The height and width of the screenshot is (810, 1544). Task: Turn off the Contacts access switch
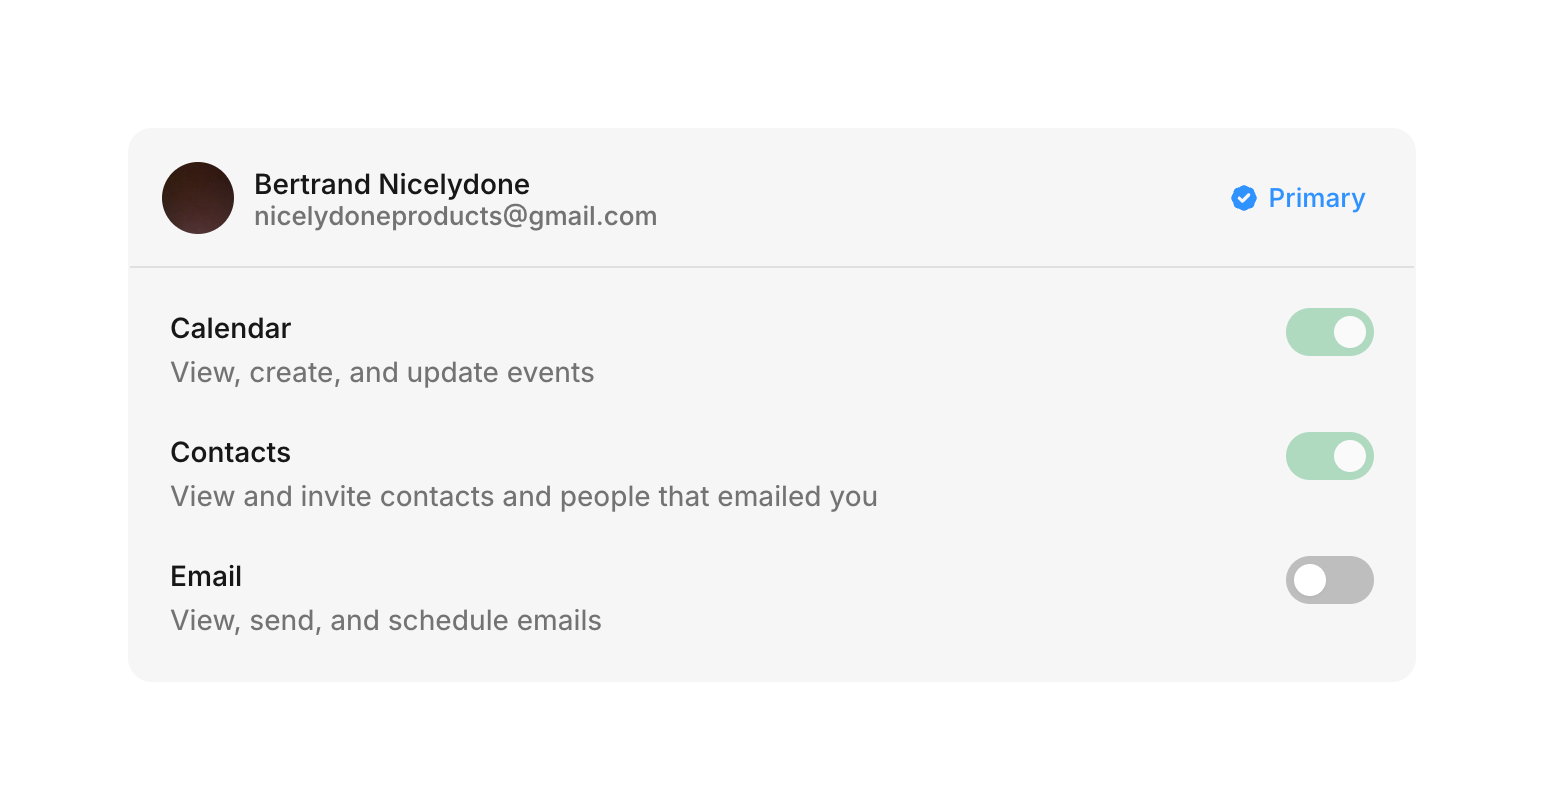coord(1329,456)
